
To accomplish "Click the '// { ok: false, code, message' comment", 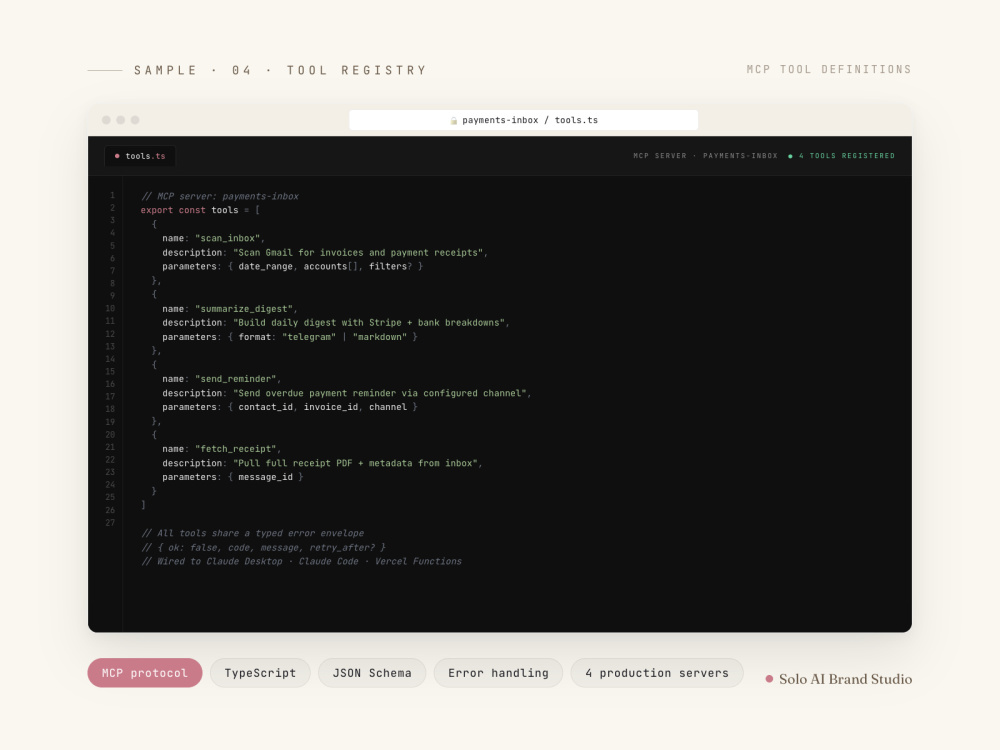I will (263, 547).
